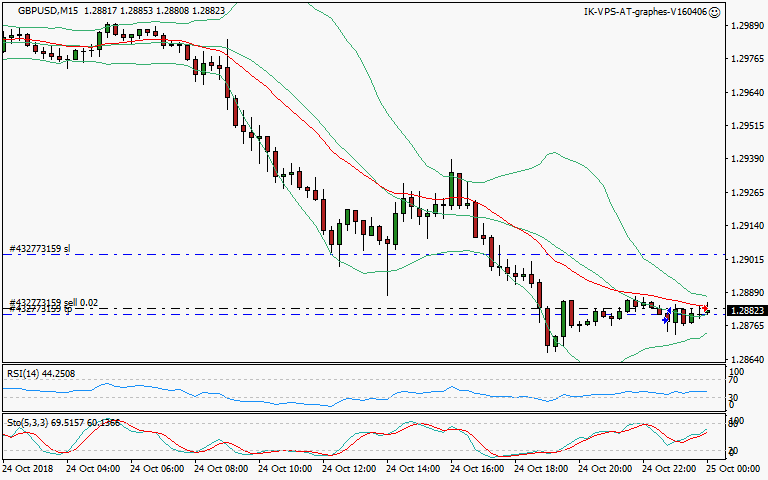The image size is (768, 480).
Task: Select the #432773159 sl stop loss label
Action: click(40, 249)
